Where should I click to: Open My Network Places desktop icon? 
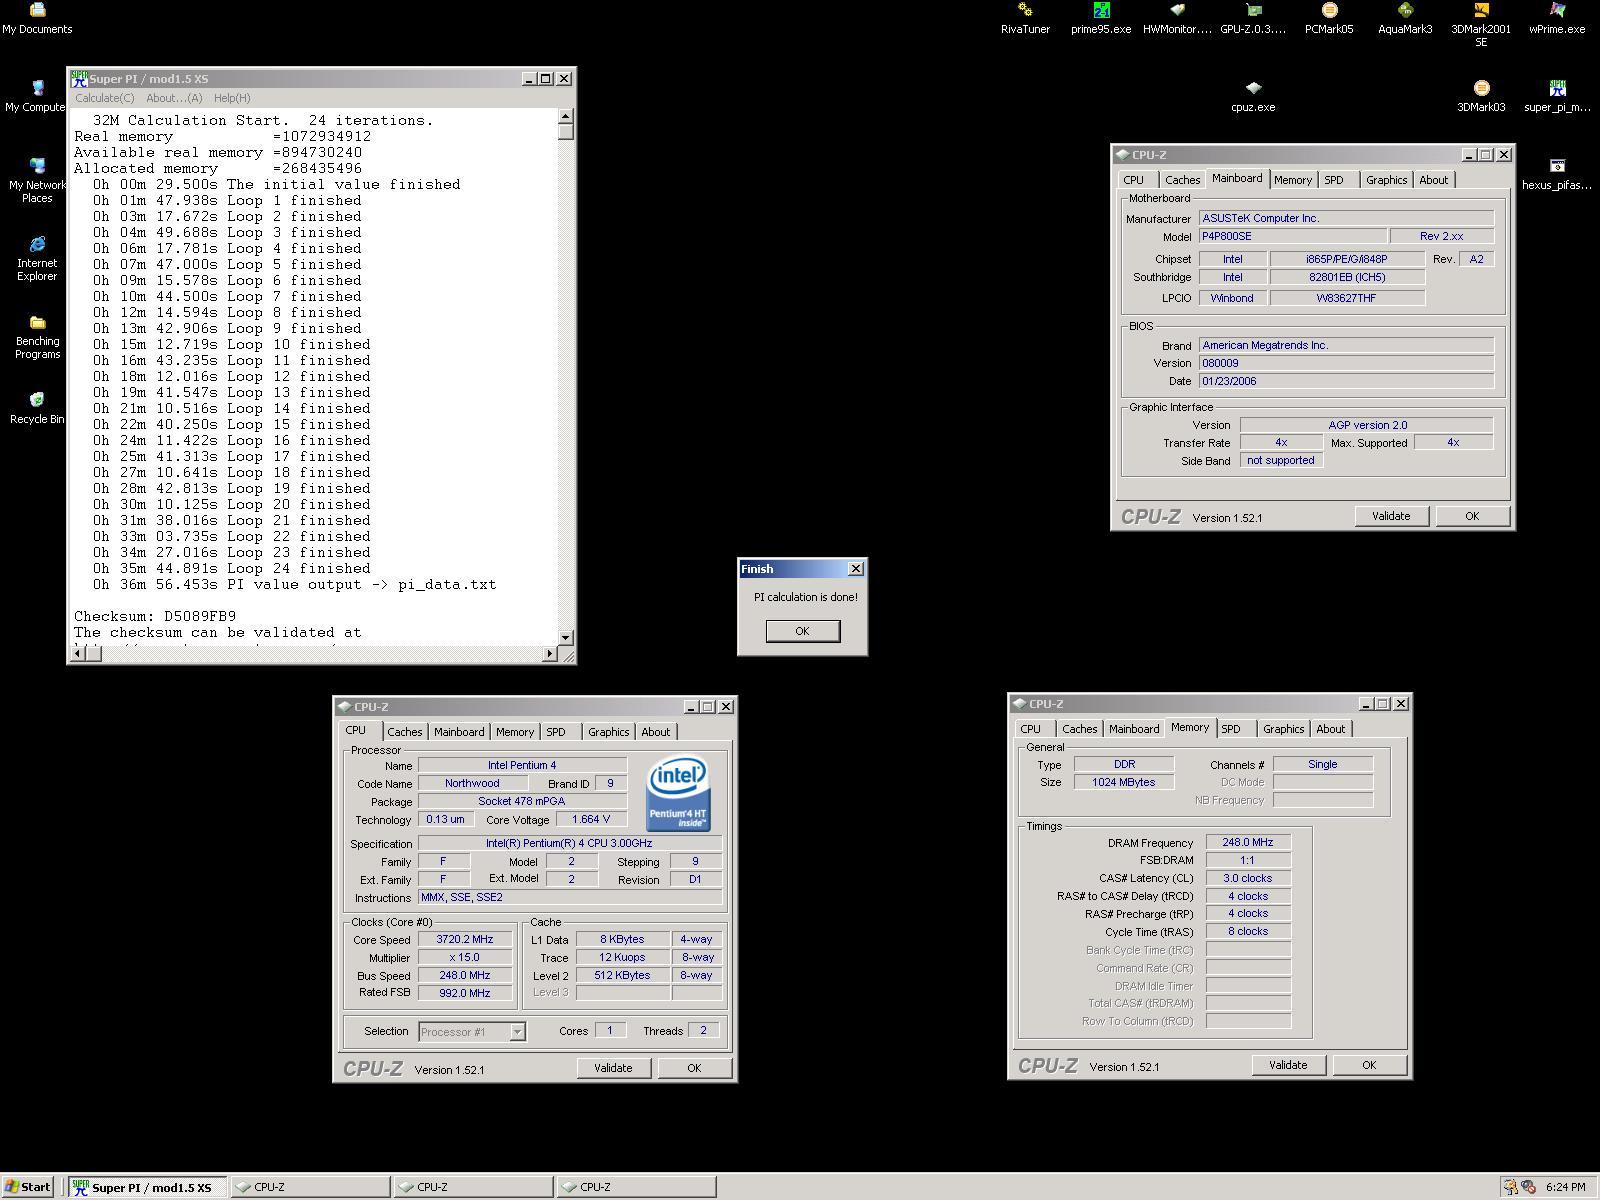37,180
